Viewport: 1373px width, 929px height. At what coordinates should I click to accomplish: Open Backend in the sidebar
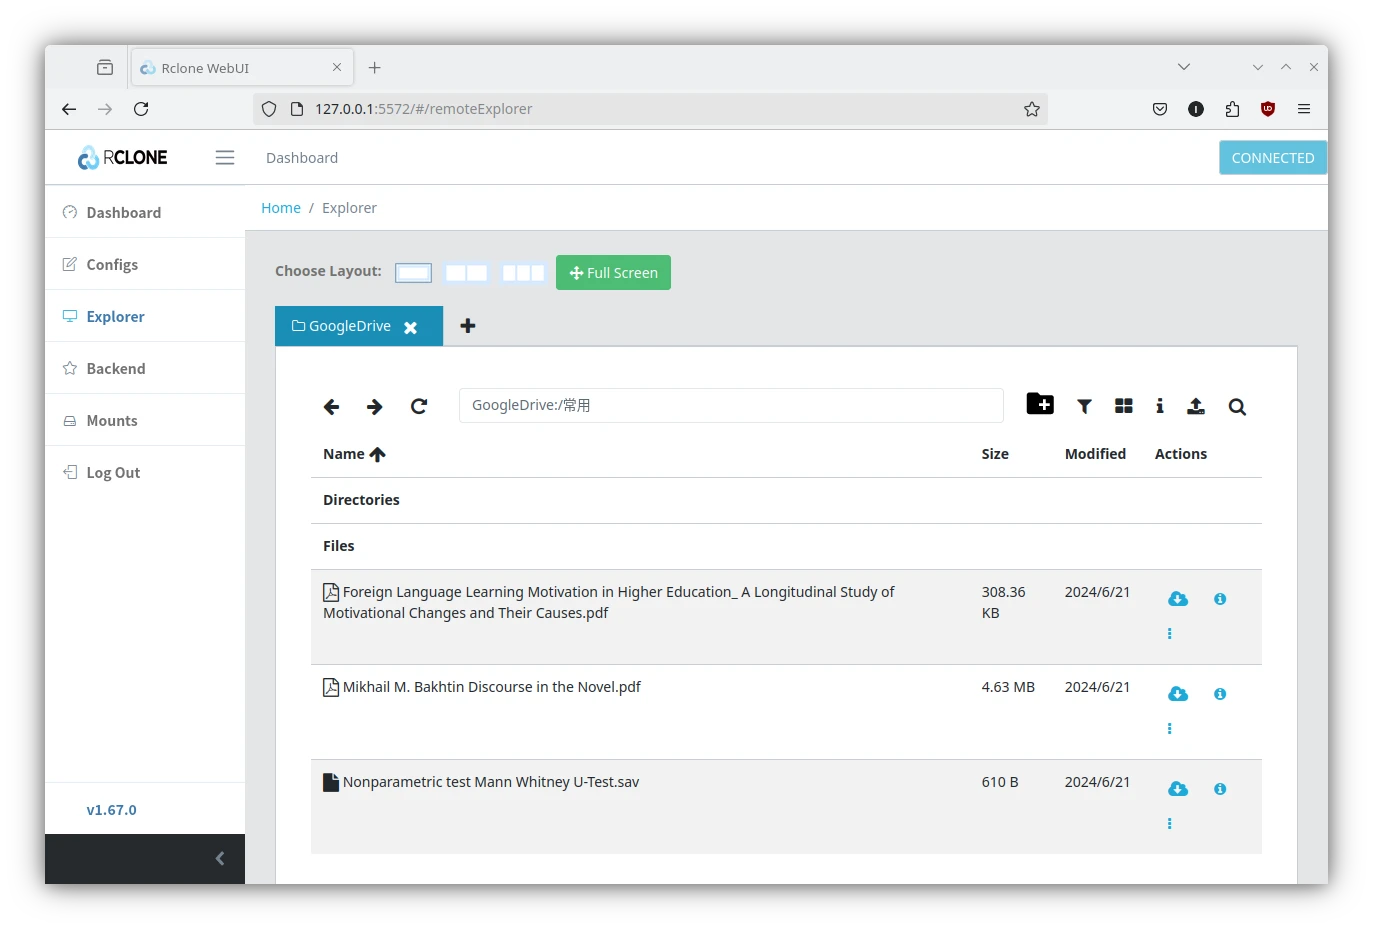(145, 368)
